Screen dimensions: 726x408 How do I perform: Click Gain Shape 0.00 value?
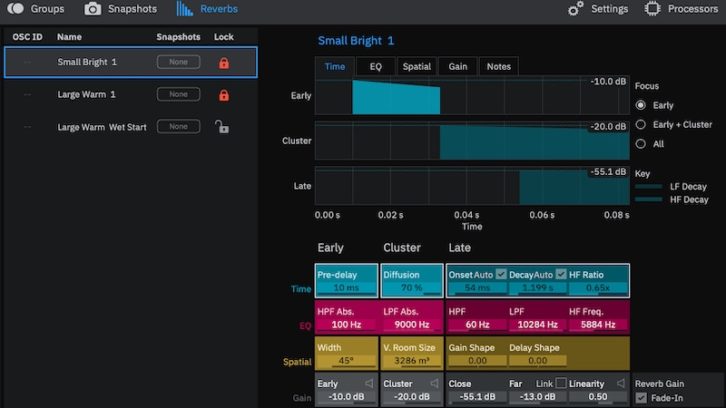click(477, 361)
